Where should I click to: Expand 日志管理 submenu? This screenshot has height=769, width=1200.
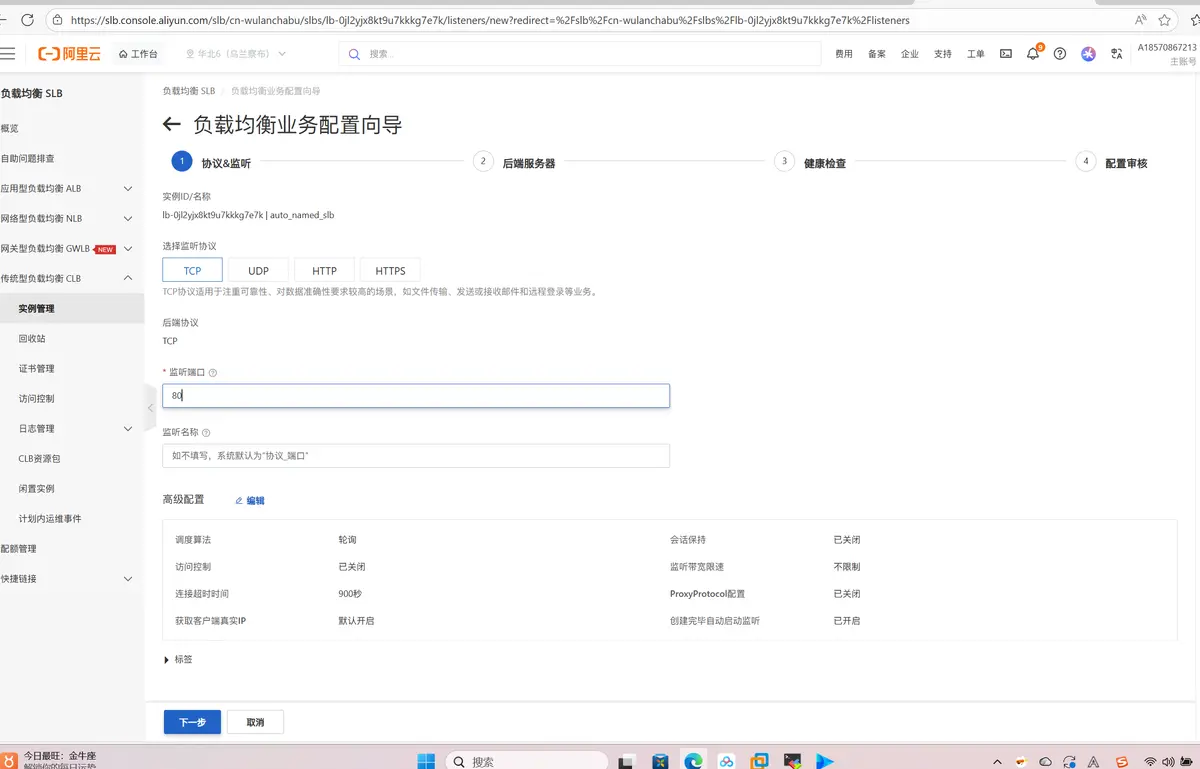point(128,428)
